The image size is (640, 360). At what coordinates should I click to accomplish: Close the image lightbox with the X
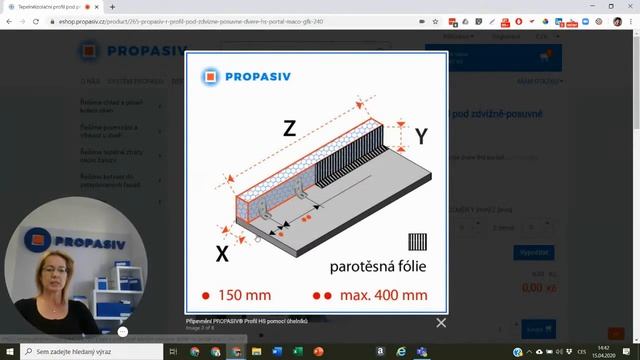click(441, 323)
